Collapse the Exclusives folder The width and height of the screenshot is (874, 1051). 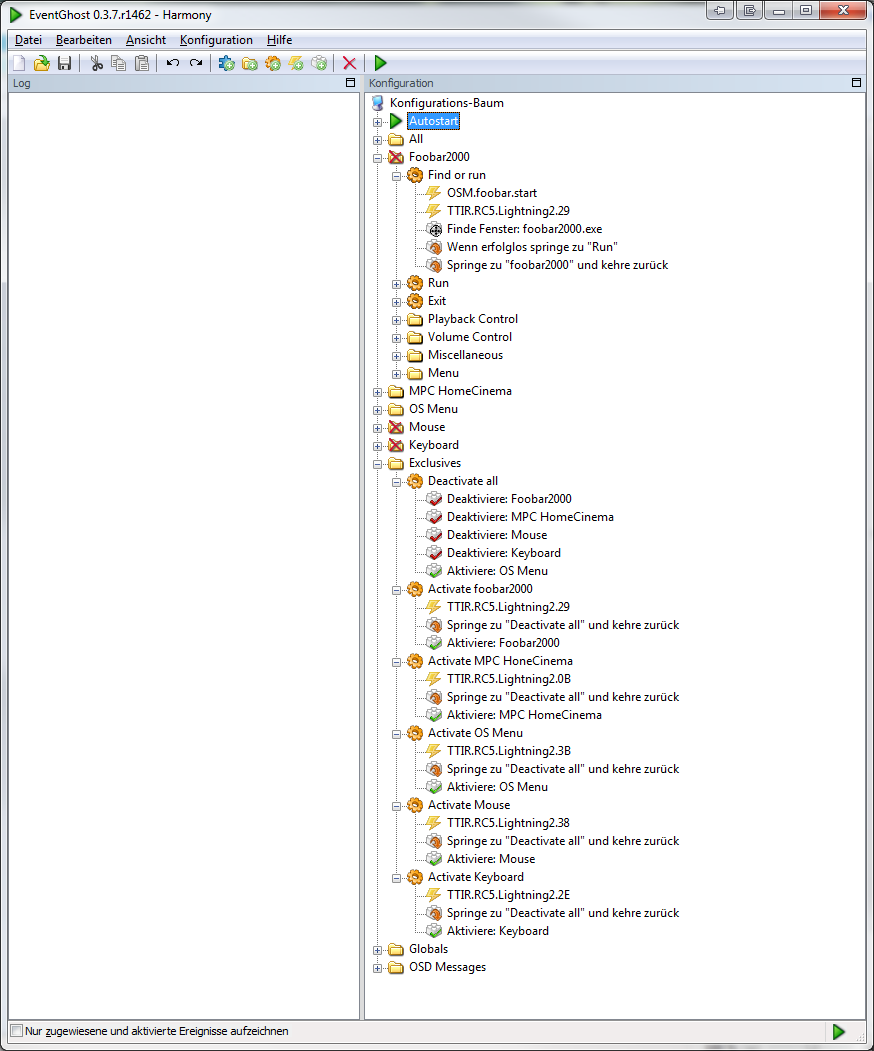378,465
